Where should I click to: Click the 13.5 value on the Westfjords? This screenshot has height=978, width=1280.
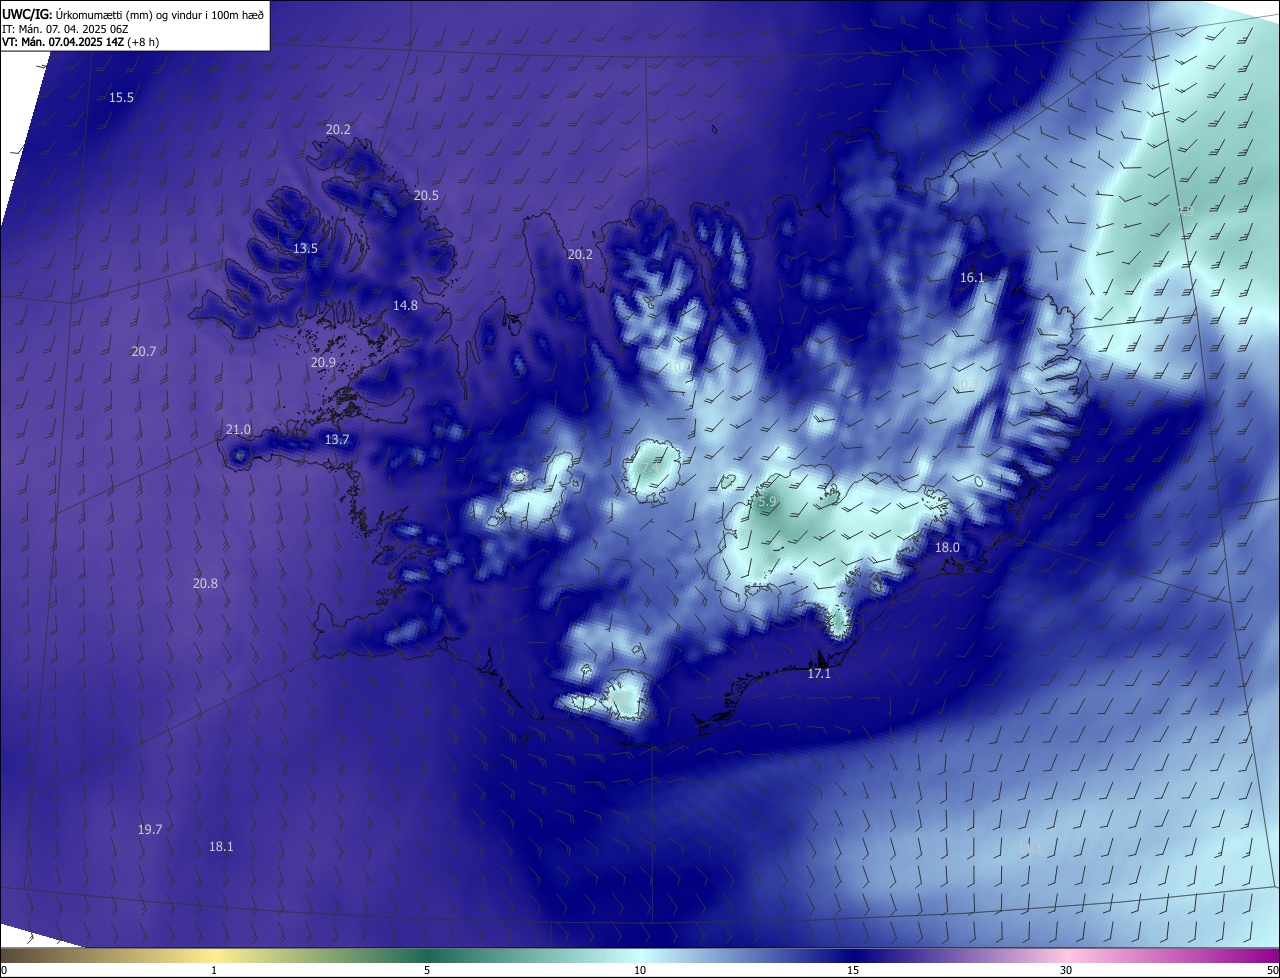pos(305,248)
